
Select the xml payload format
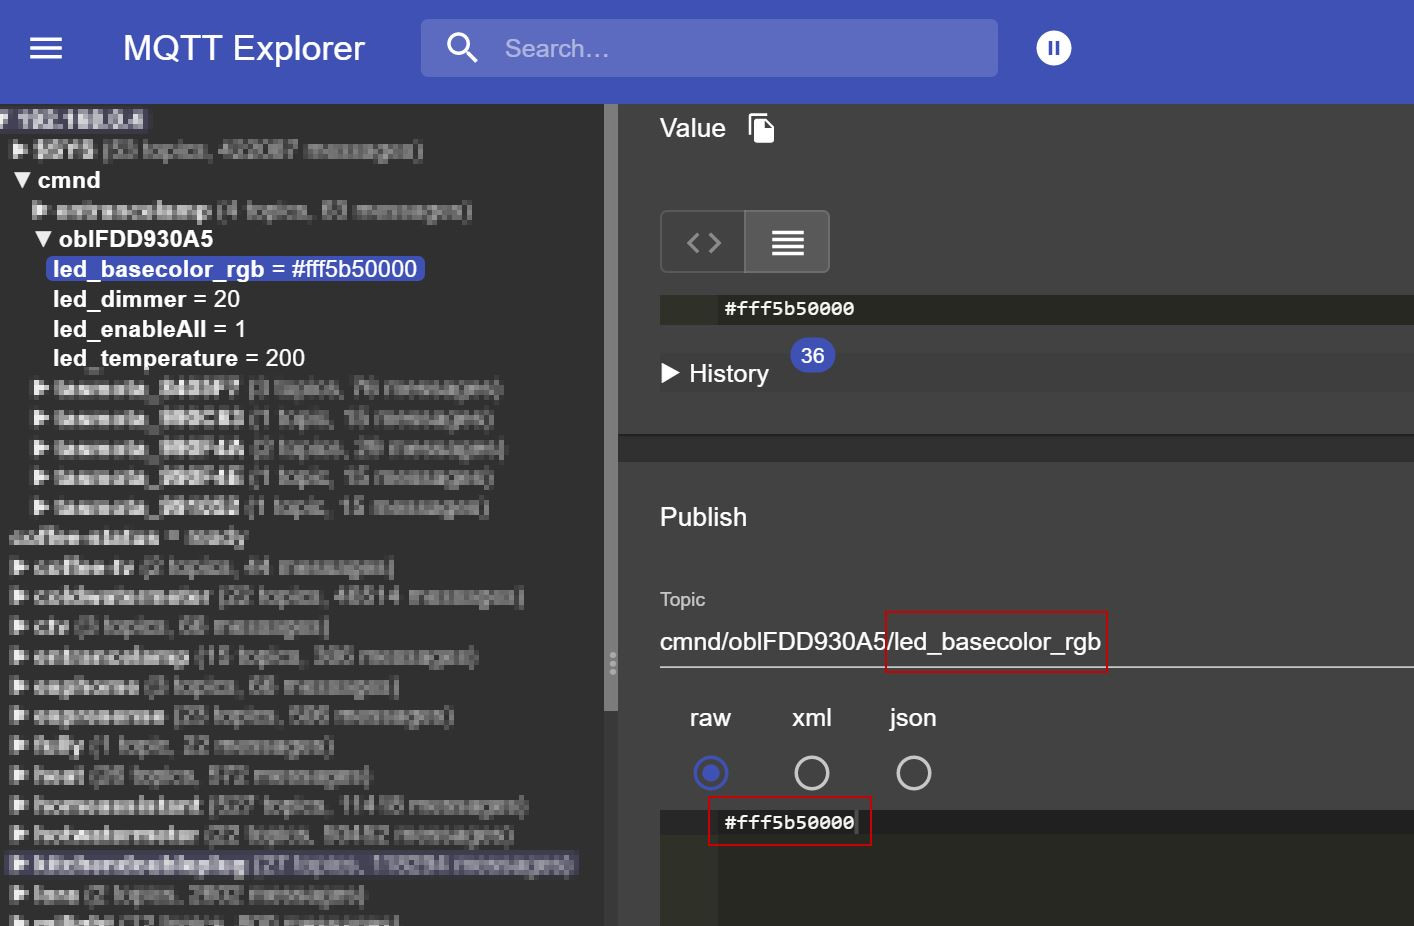pos(811,773)
